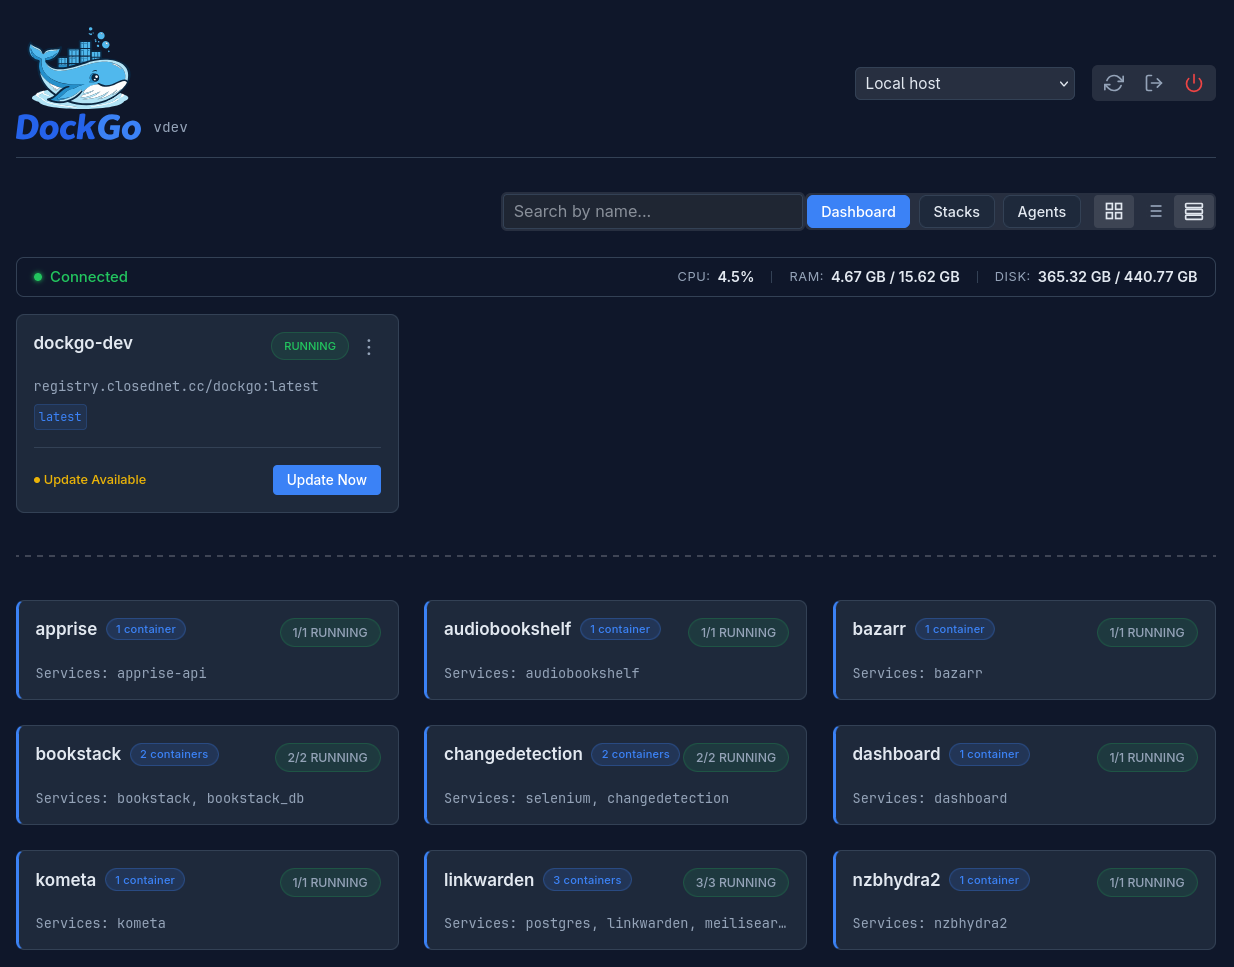Click Update Now for dockgo-dev

coord(327,480)
